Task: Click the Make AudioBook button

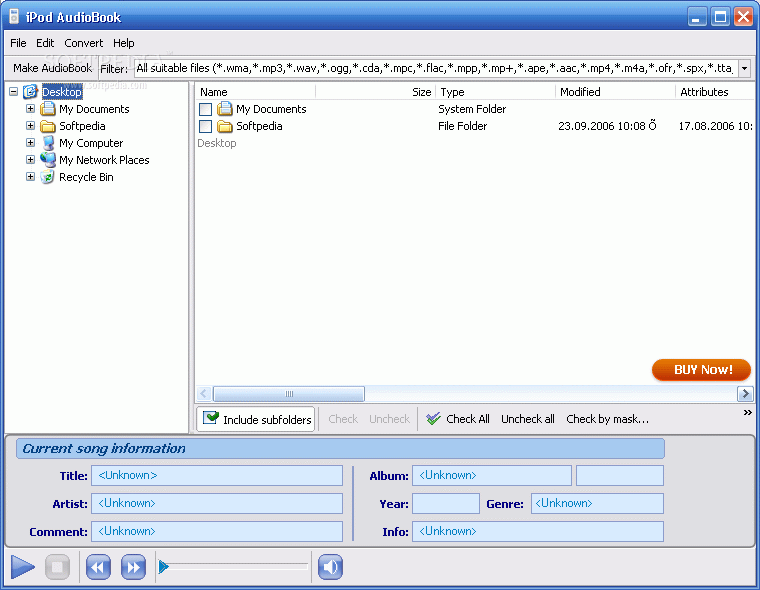Action: click(52, 68)
